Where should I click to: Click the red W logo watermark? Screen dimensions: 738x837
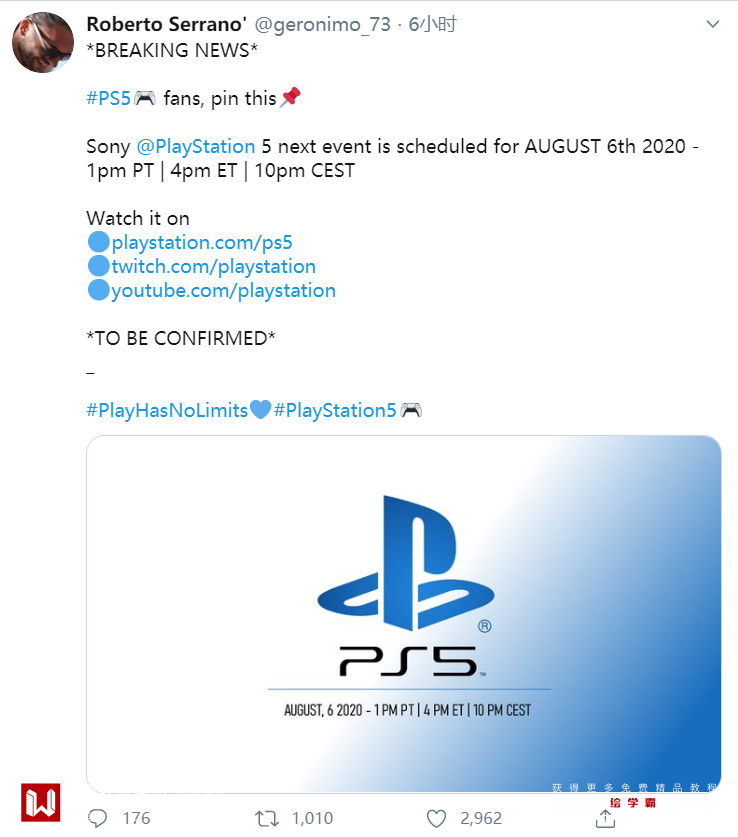pyautogui.click(x=41, y=802)
